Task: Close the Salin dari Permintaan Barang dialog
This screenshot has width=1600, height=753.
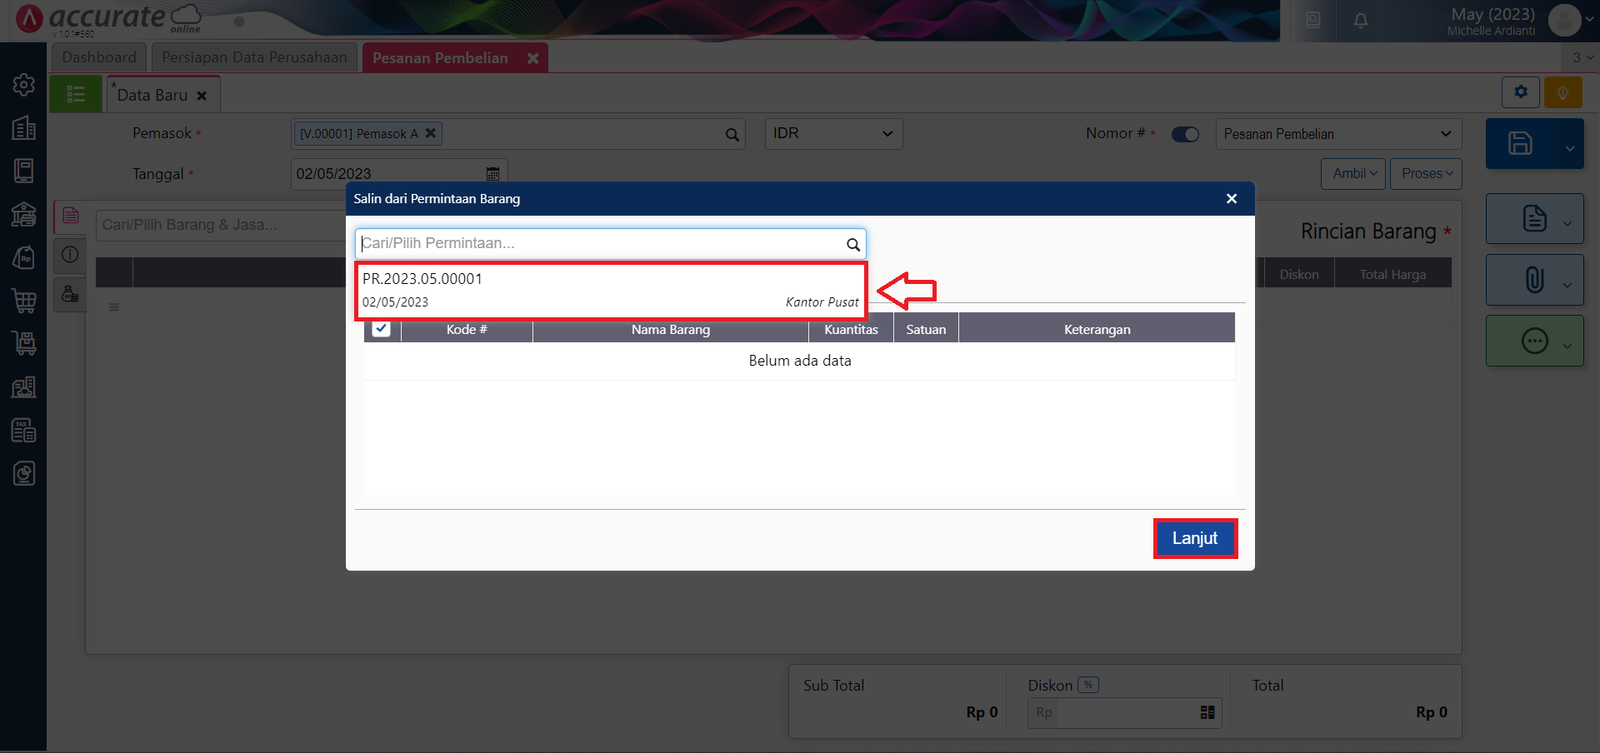Action: coord(1231,199)
